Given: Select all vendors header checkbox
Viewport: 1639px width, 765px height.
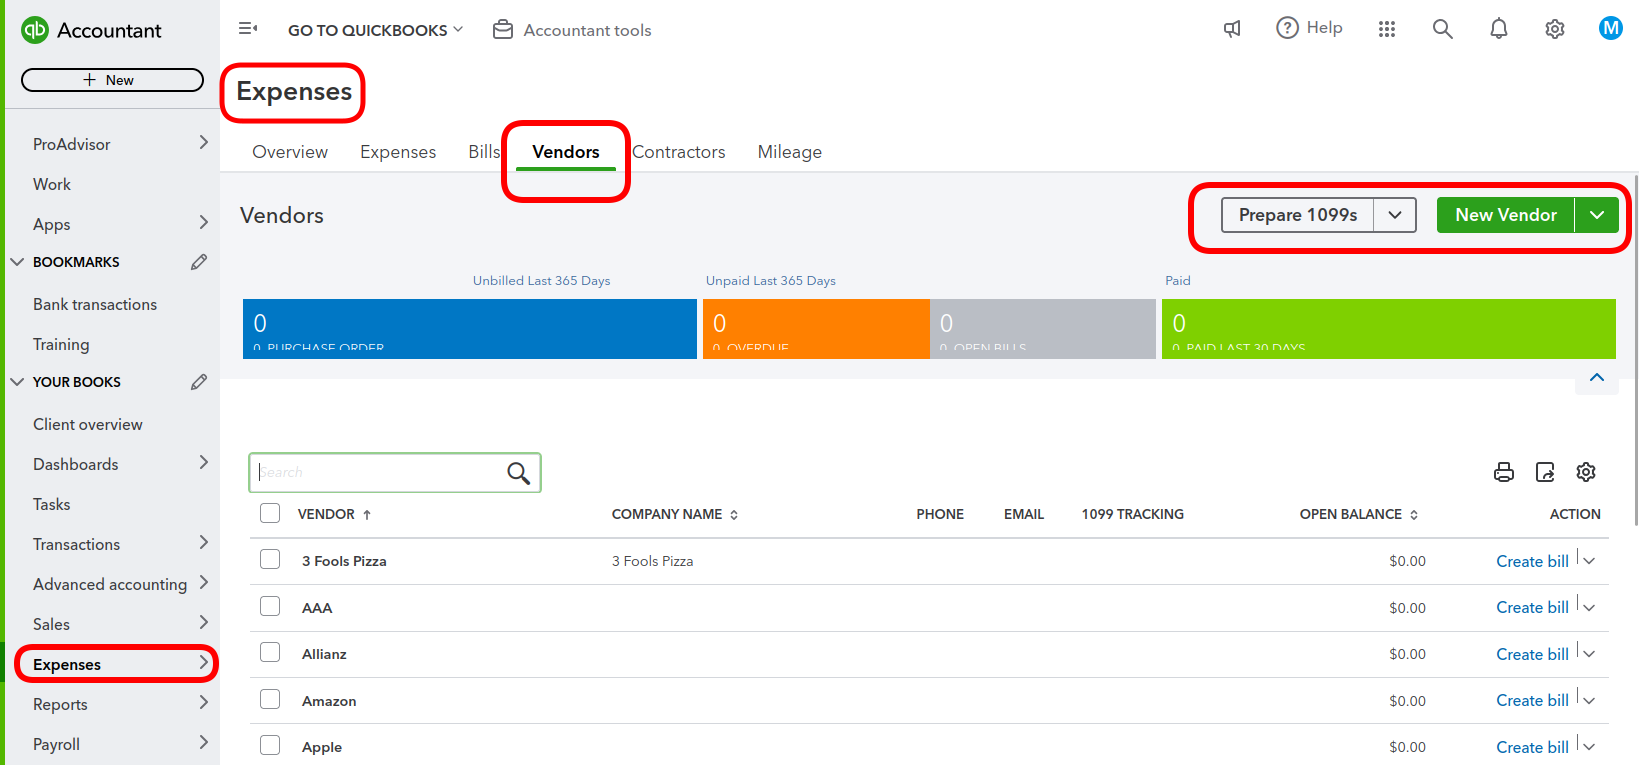Looking at the screenshot, I should 270,513.
